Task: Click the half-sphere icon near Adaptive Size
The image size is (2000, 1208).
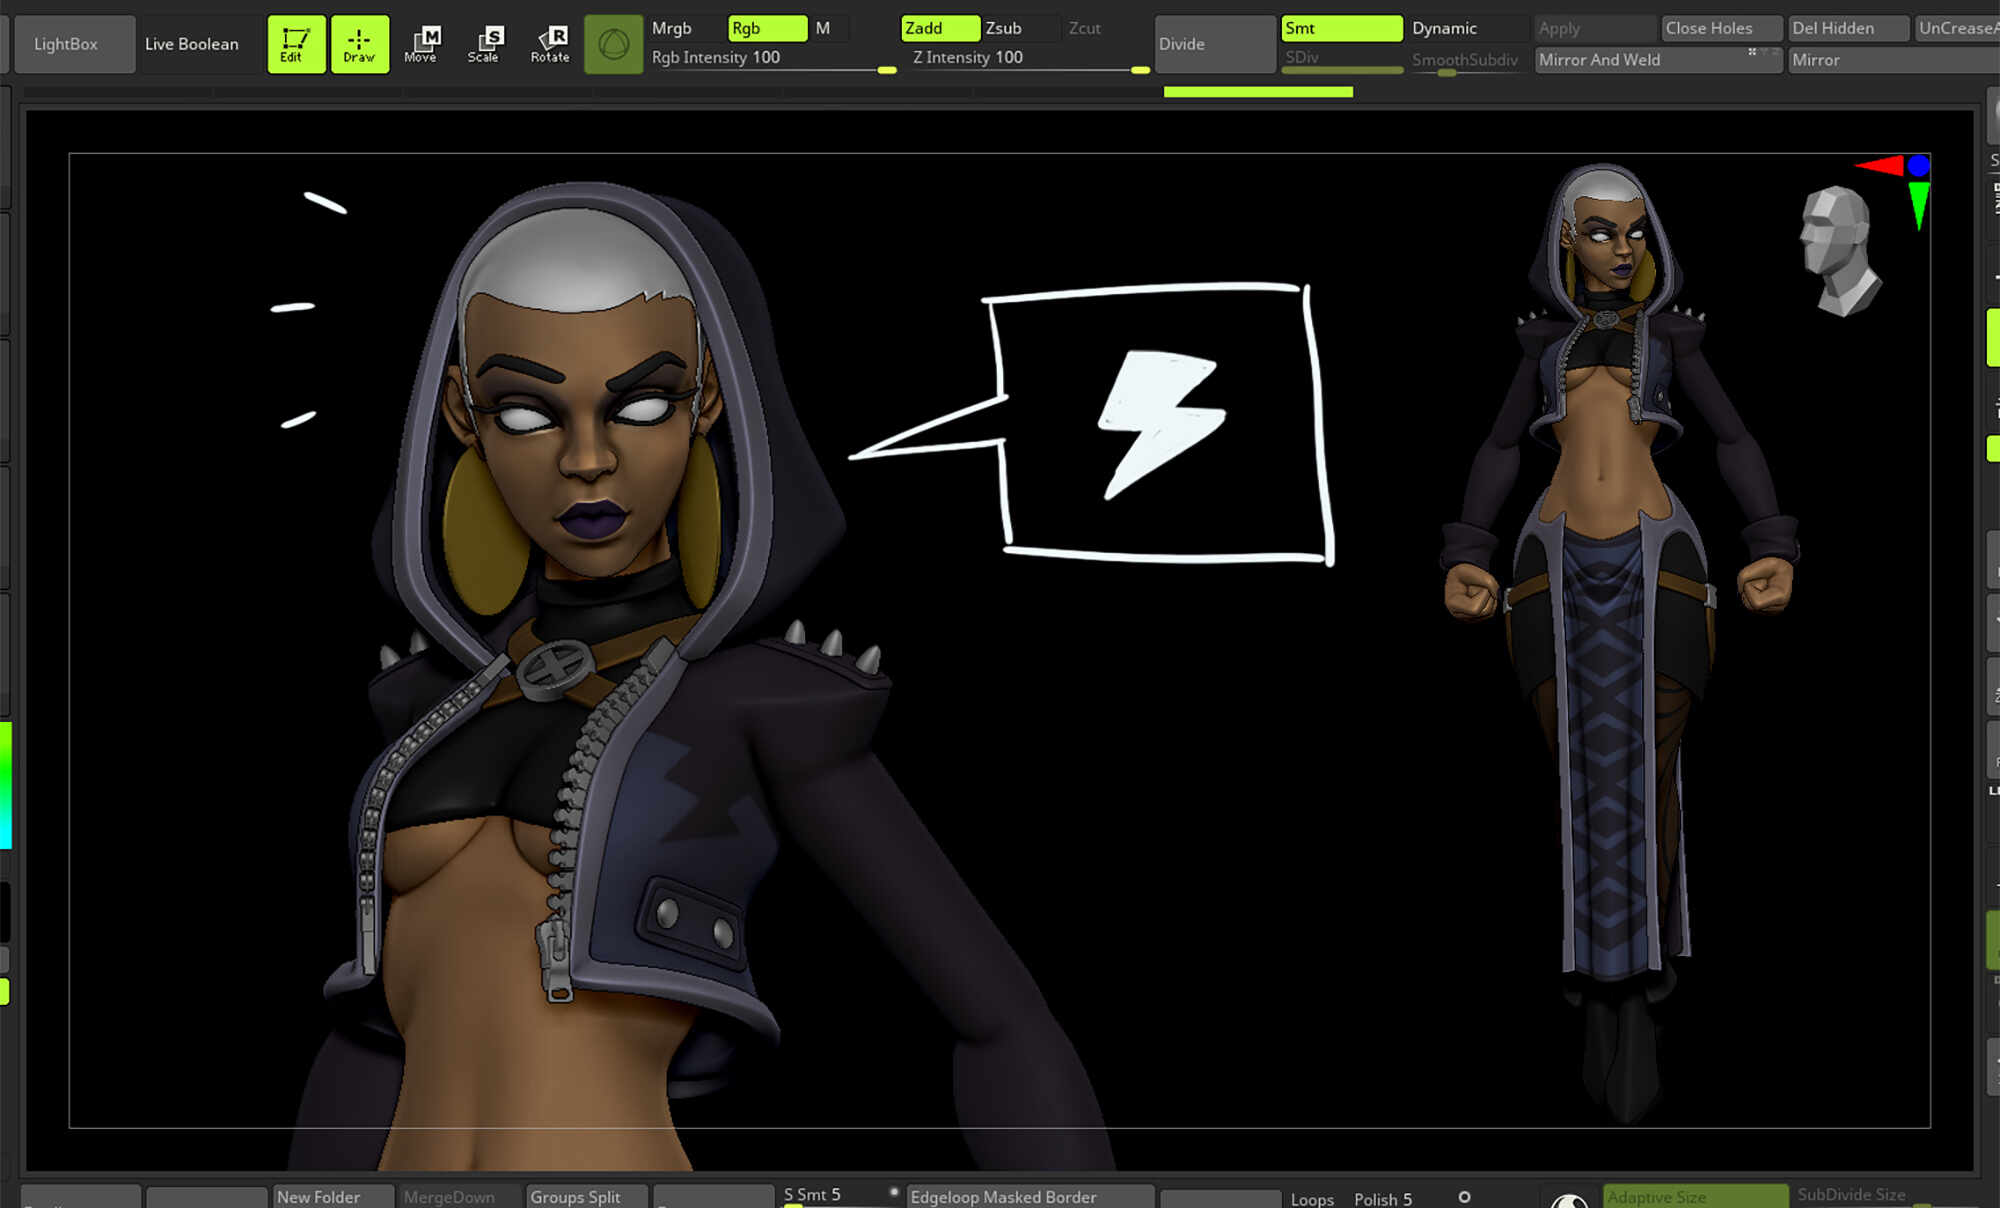Action: tap(1569, 1200)
